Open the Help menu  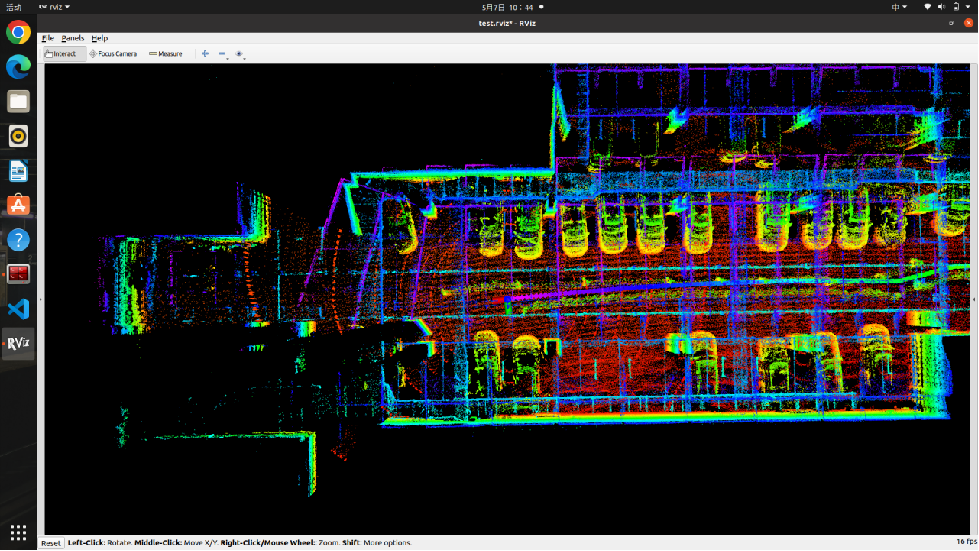(99, 38)
